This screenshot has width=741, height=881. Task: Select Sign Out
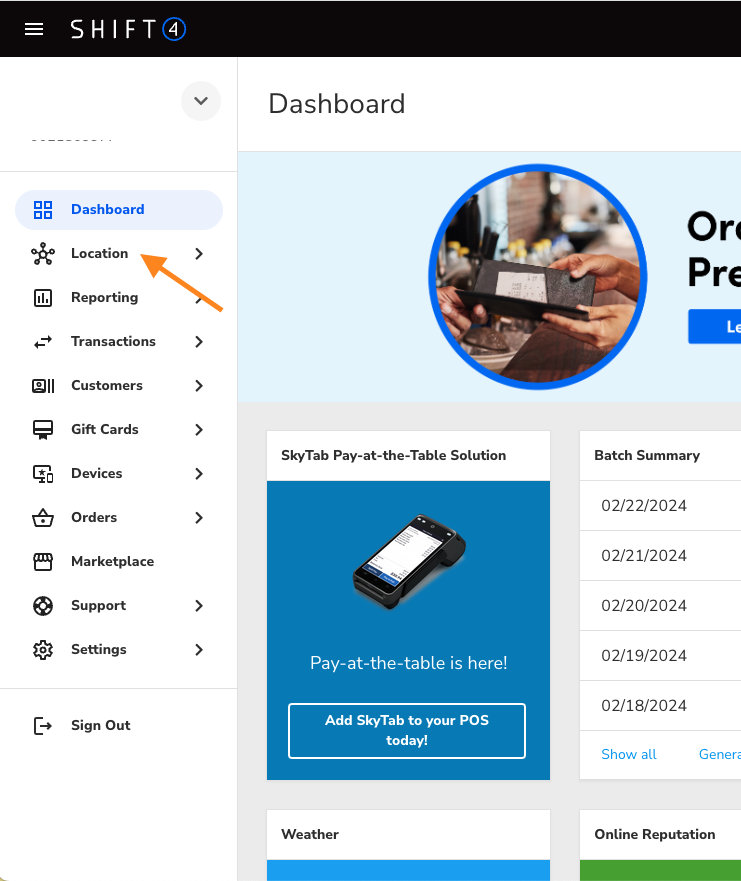coord(101,725)
